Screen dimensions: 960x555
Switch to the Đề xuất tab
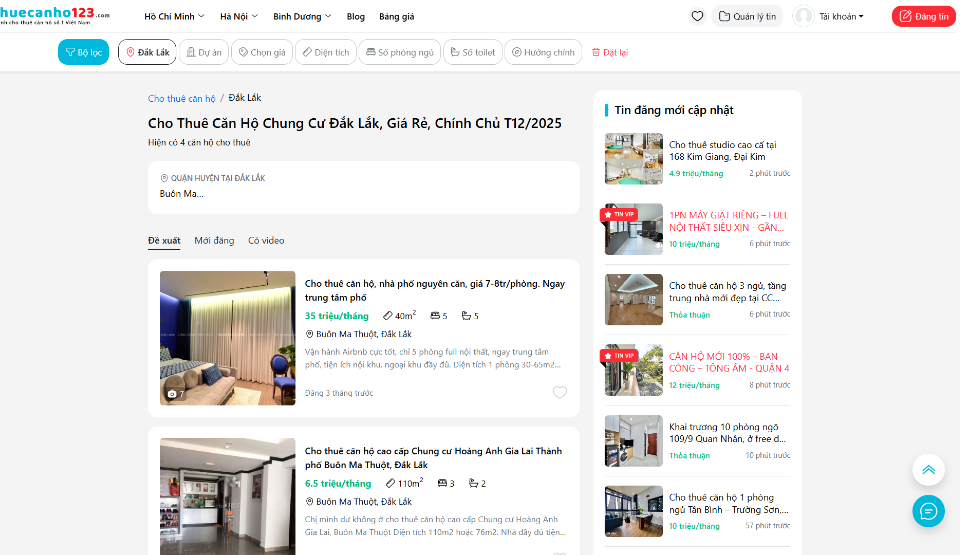[164, 241]
